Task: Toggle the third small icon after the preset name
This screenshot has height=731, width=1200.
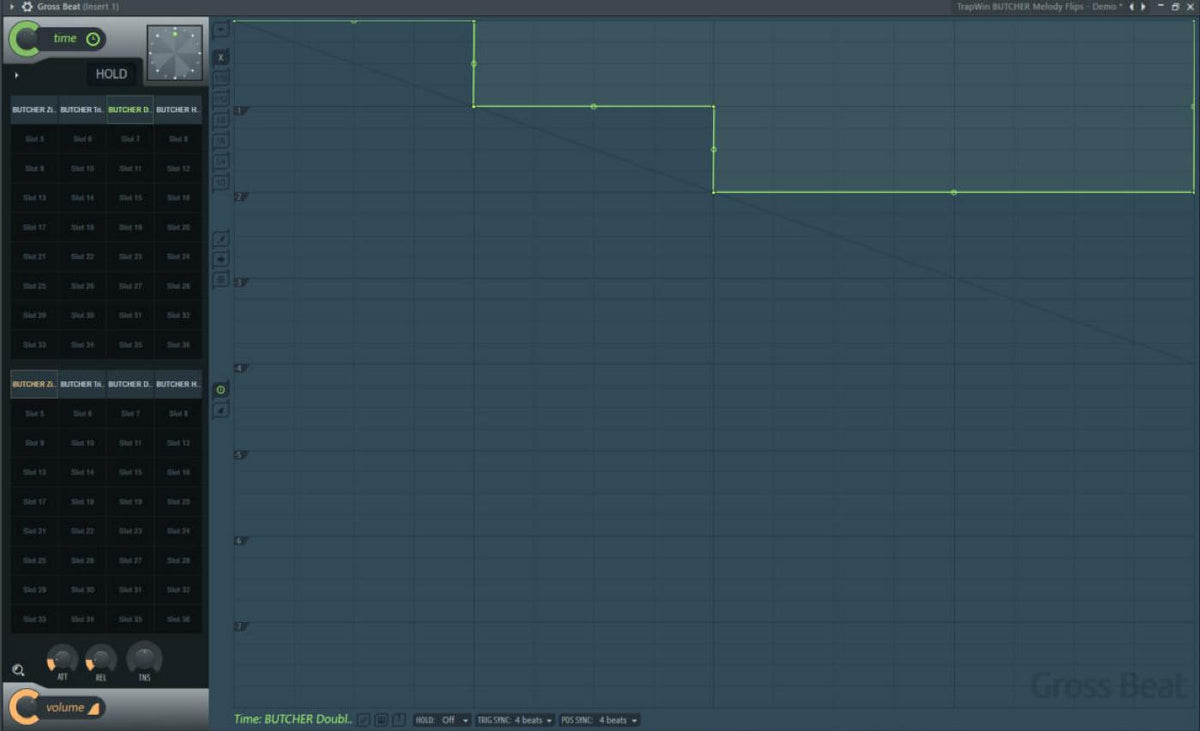Action: 398,720
